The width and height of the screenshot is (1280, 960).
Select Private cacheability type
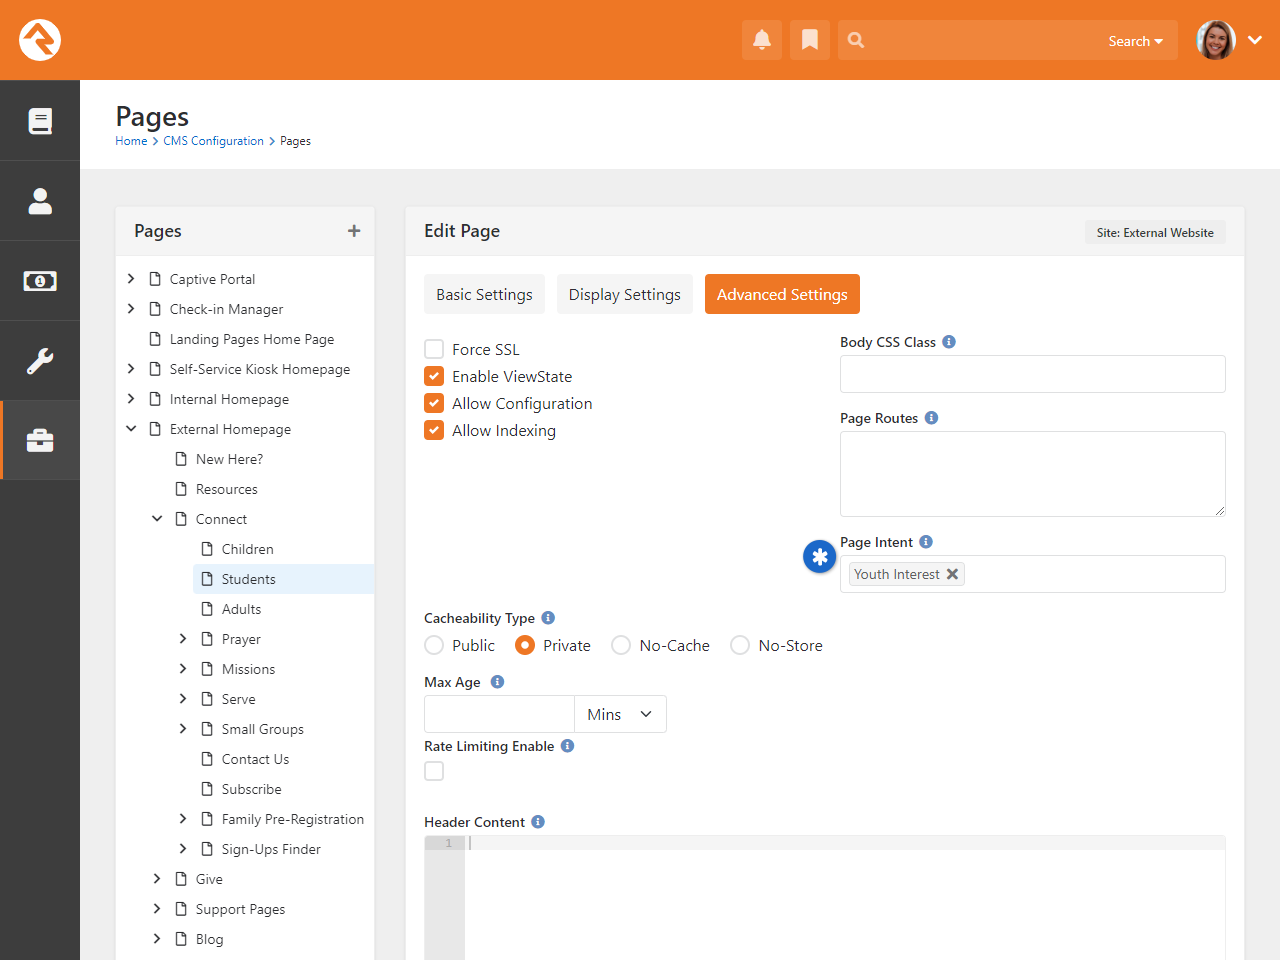(525, 645)
